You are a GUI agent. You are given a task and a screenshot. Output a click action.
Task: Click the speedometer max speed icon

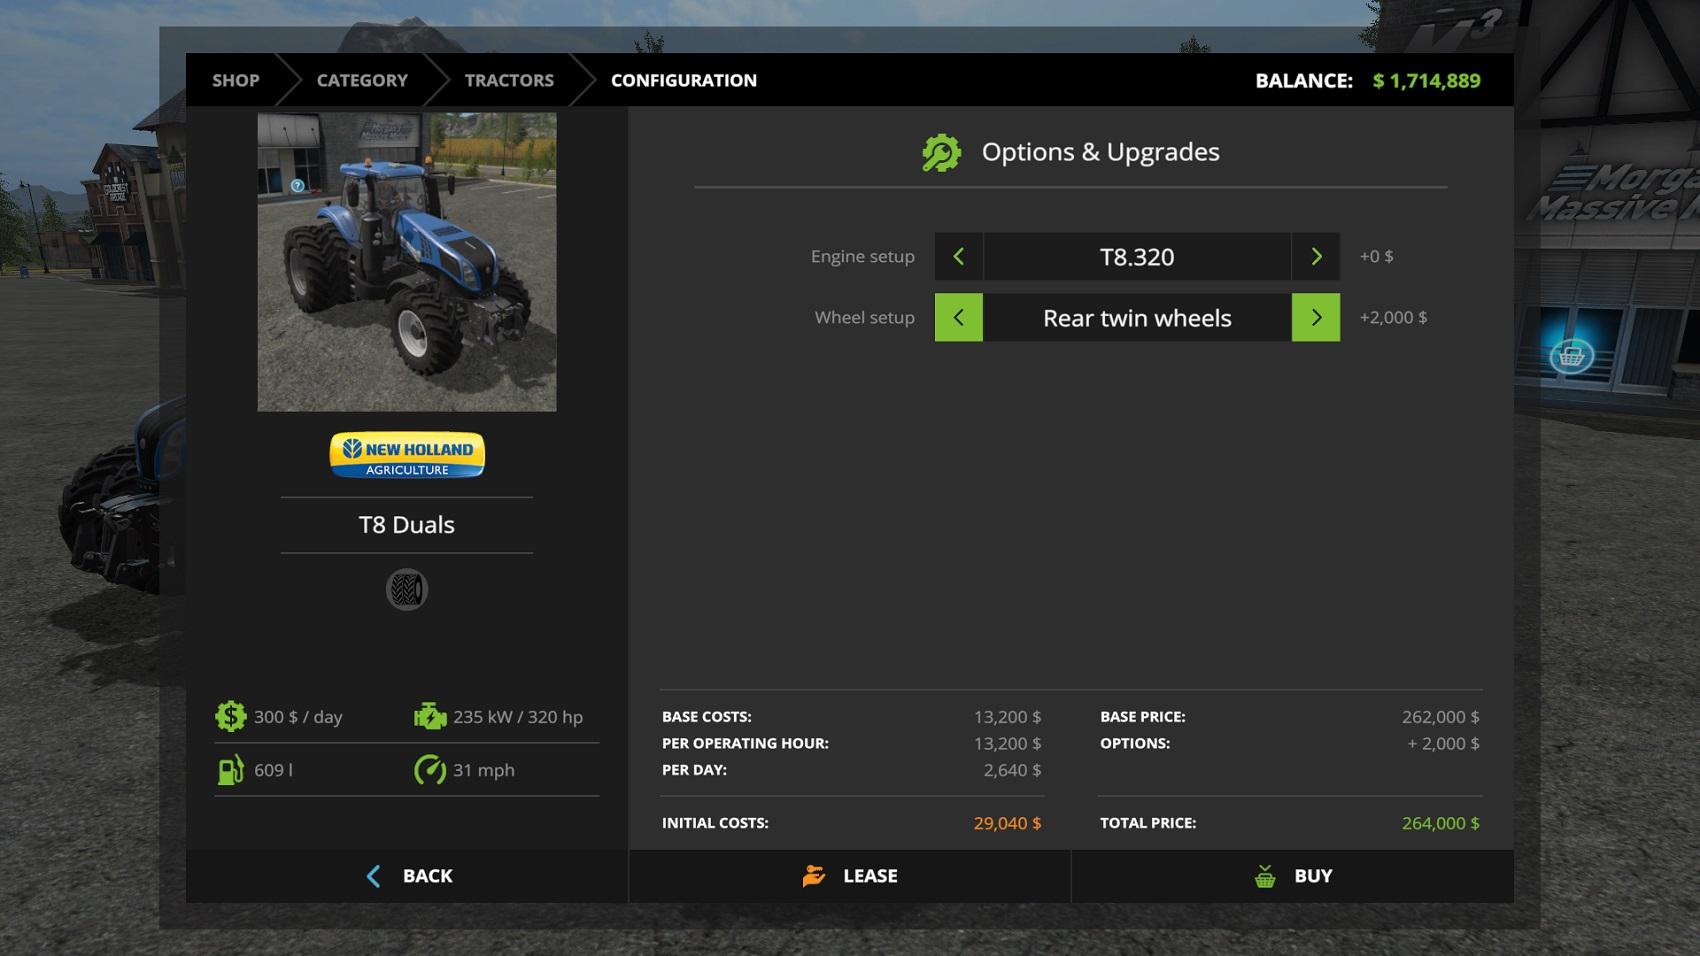click(x=430, y=770)
